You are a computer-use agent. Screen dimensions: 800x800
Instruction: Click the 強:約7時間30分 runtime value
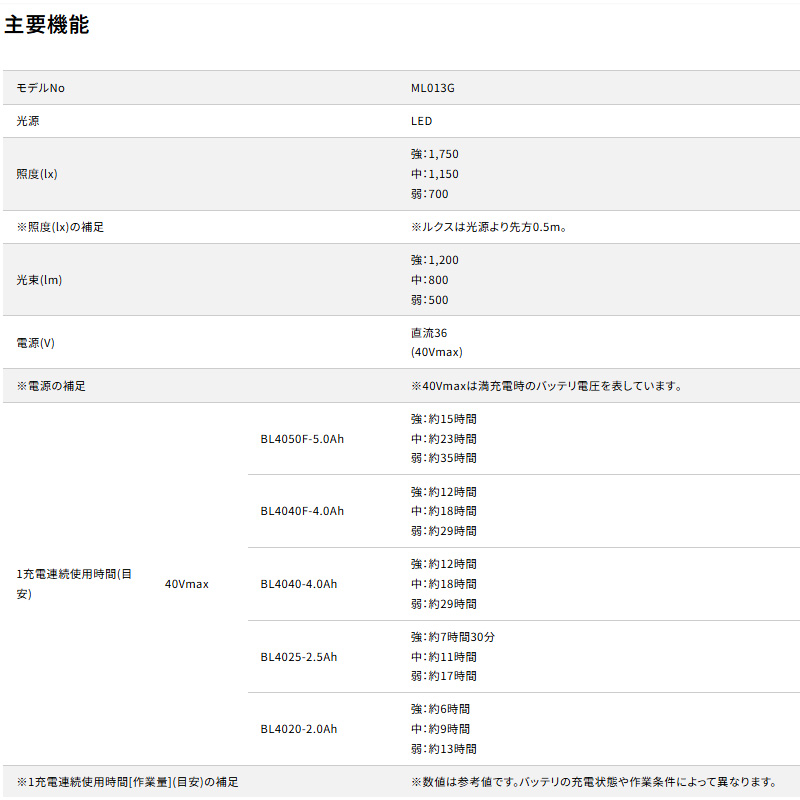coord(452,637)
